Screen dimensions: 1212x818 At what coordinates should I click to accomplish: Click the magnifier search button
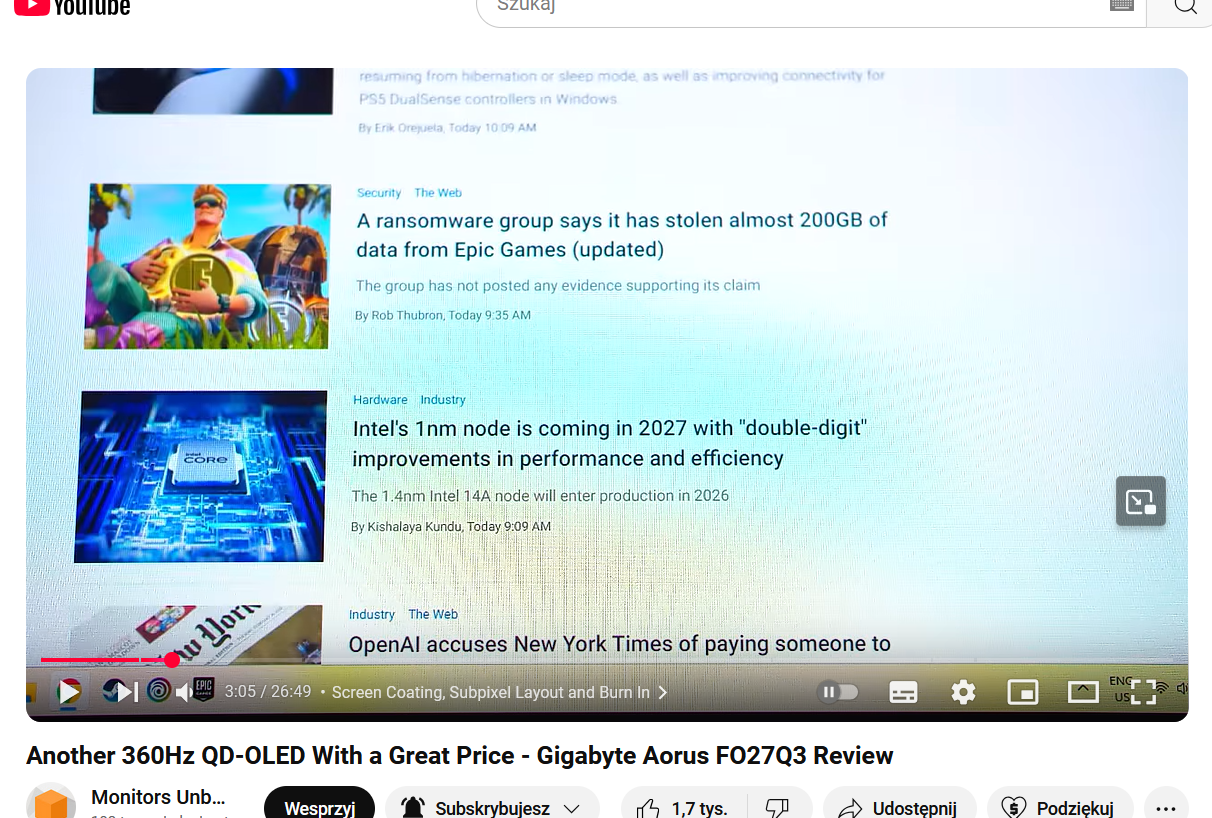[1185, 7]
